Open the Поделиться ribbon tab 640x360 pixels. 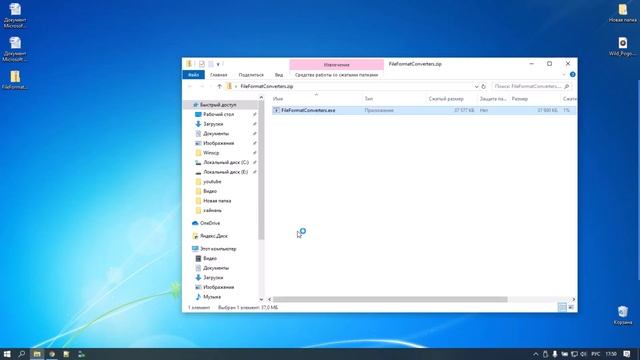pos(251,75)
